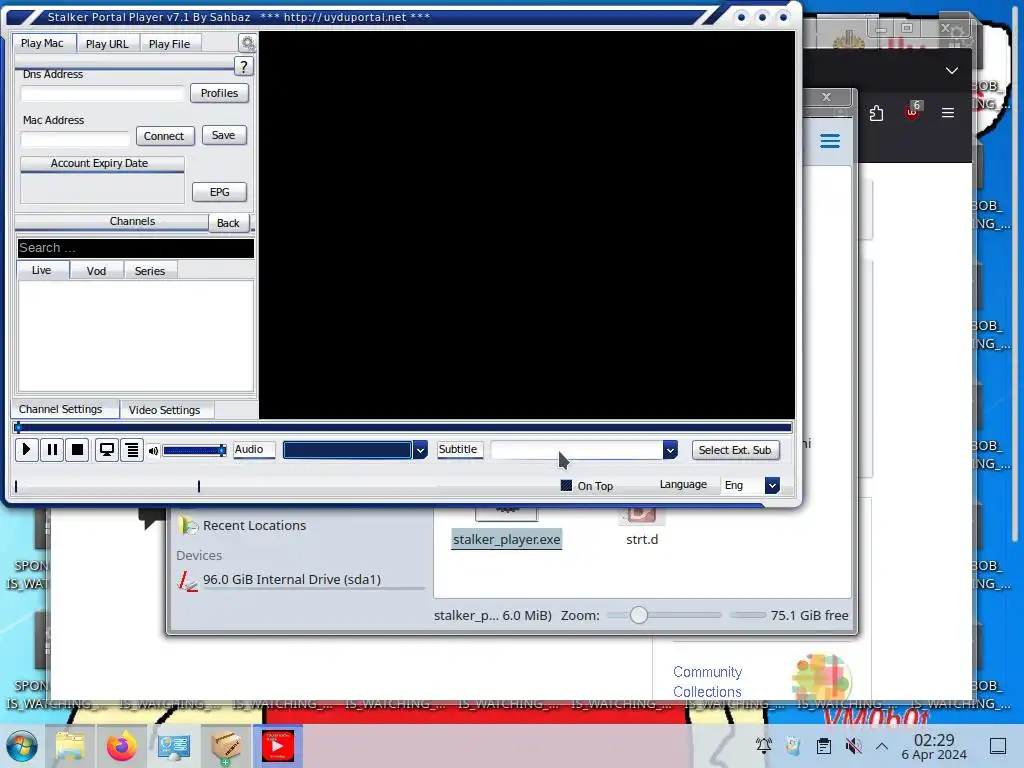Select the Vod tab
Screen dimensions: 1024x768
click(97, 271)
